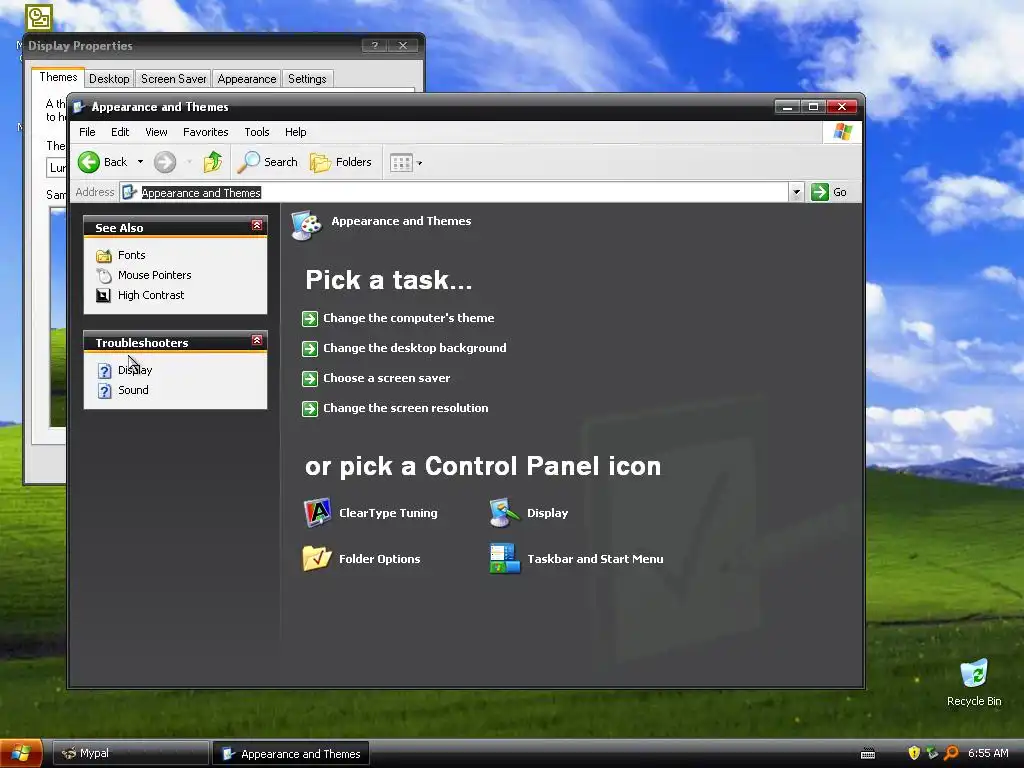
Task: Expand the Address bar dropdown arrow
Action: coord(796,192)
